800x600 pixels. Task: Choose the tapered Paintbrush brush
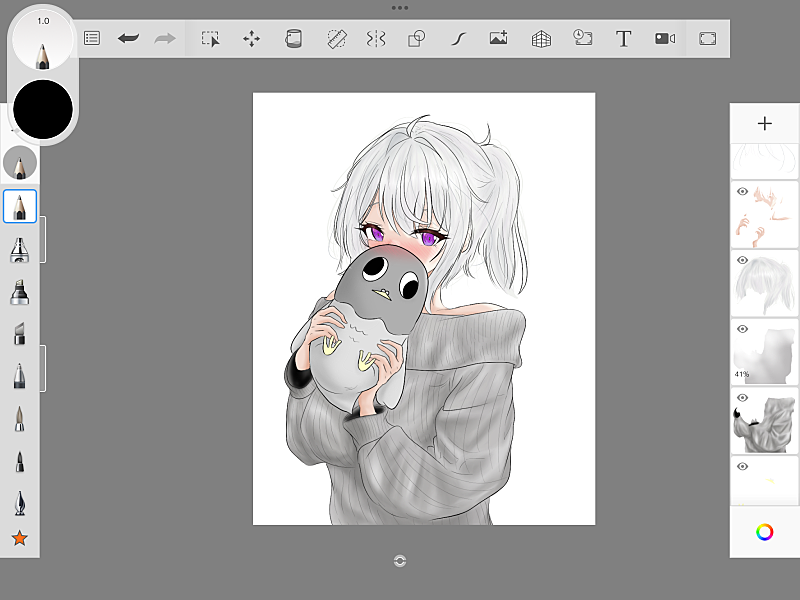(19, 419)
